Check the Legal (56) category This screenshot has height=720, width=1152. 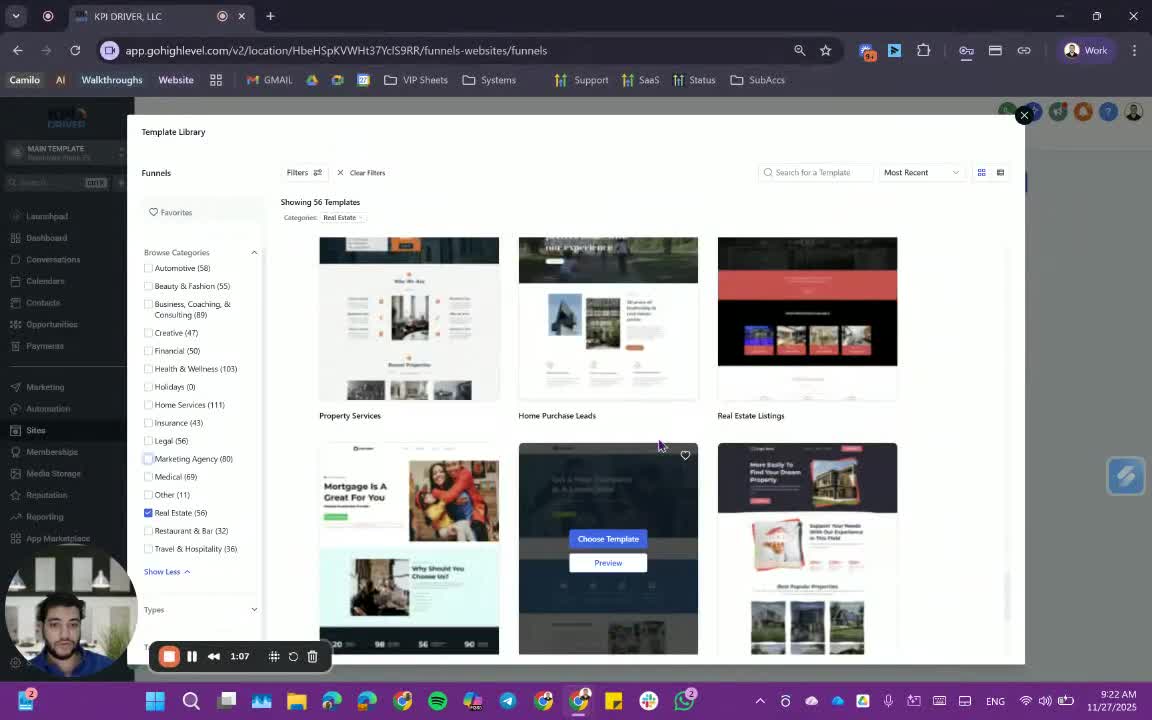(148, 441)
